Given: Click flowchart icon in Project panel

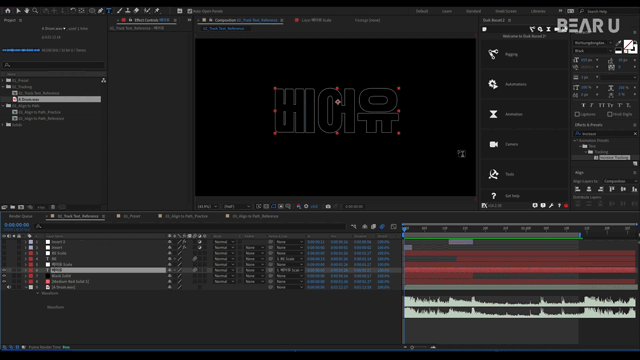Looking at the screenshot, I should pos(104,80).
